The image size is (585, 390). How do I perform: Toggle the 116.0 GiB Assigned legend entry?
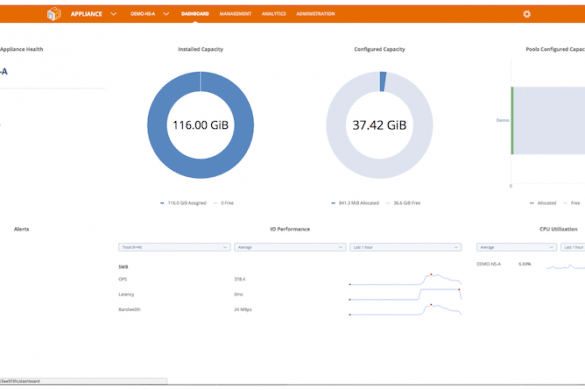click(x=183, y=203)
